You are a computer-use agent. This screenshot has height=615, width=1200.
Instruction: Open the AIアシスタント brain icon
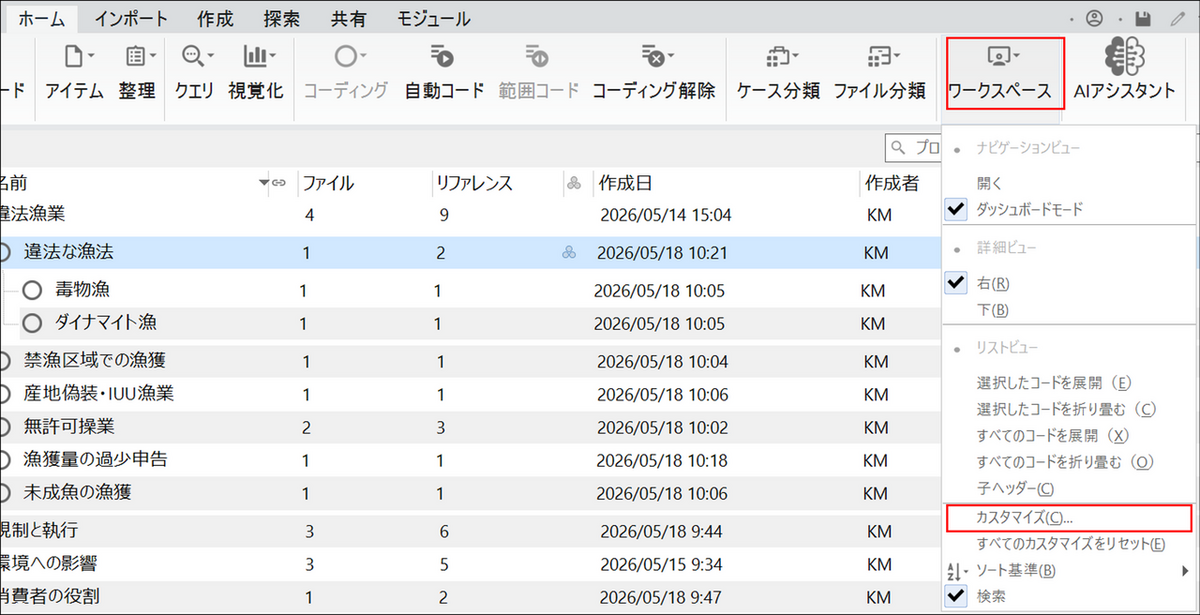1125,57
